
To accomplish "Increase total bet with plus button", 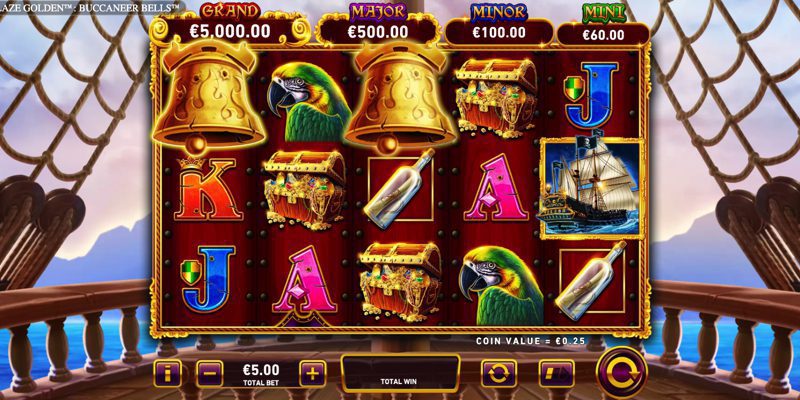I will coord(313,374).
